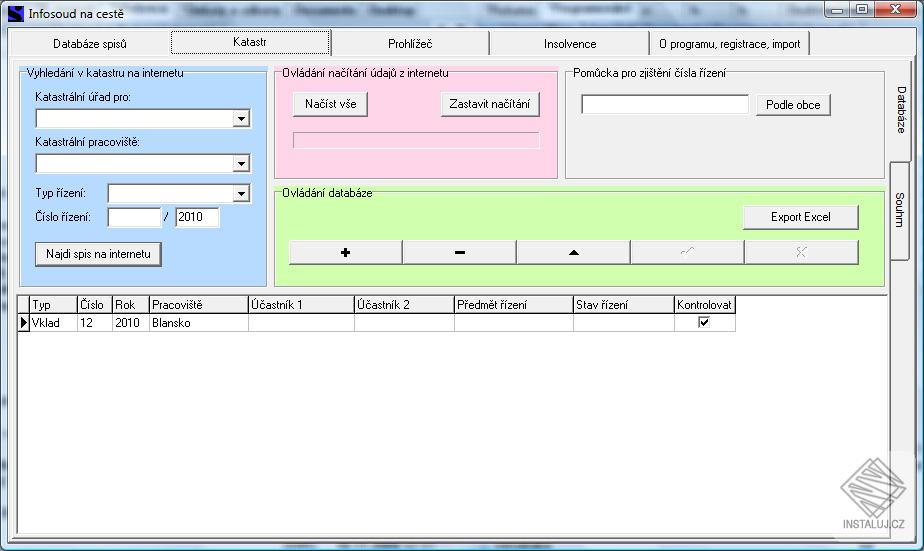The image size is (924, 551).
Task: Add a new record with the plus button
Action: (x=345, y=252)
